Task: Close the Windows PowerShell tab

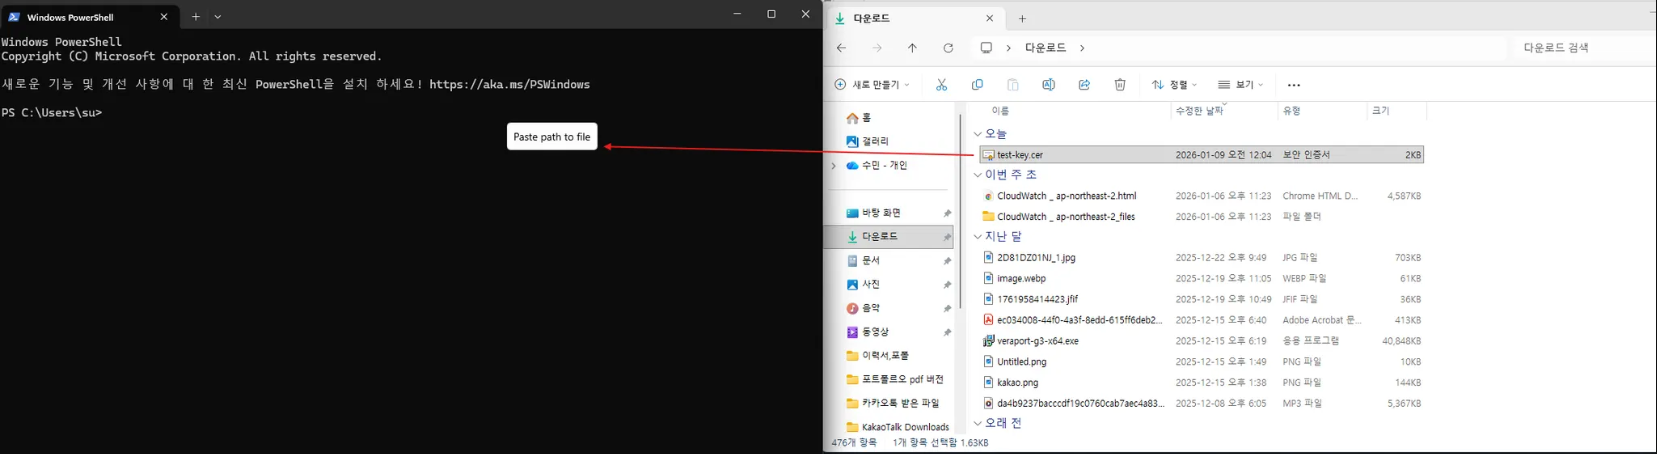Action: 164,17
